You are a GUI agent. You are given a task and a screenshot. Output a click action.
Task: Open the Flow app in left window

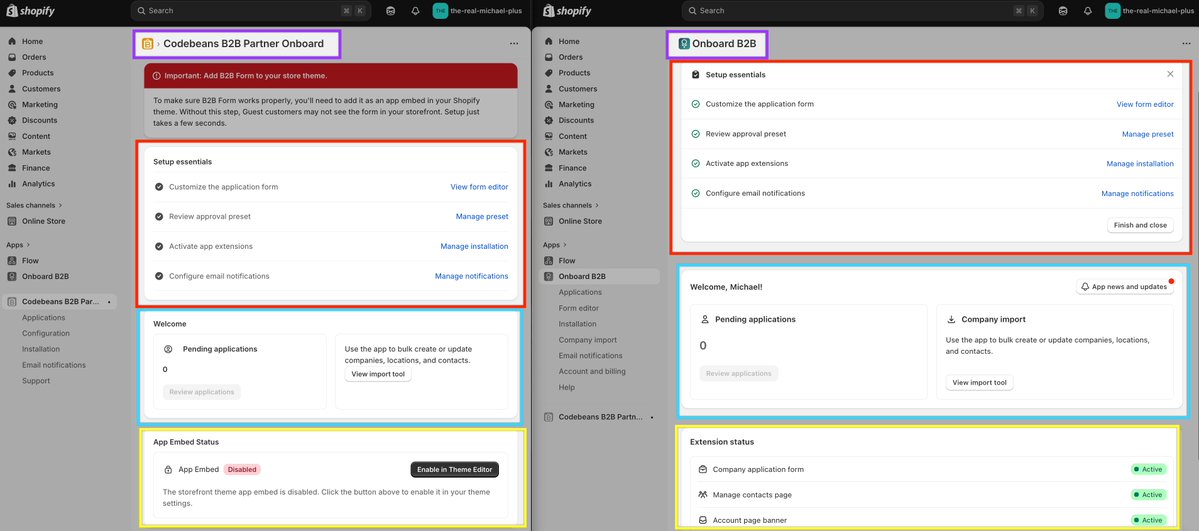31,261
